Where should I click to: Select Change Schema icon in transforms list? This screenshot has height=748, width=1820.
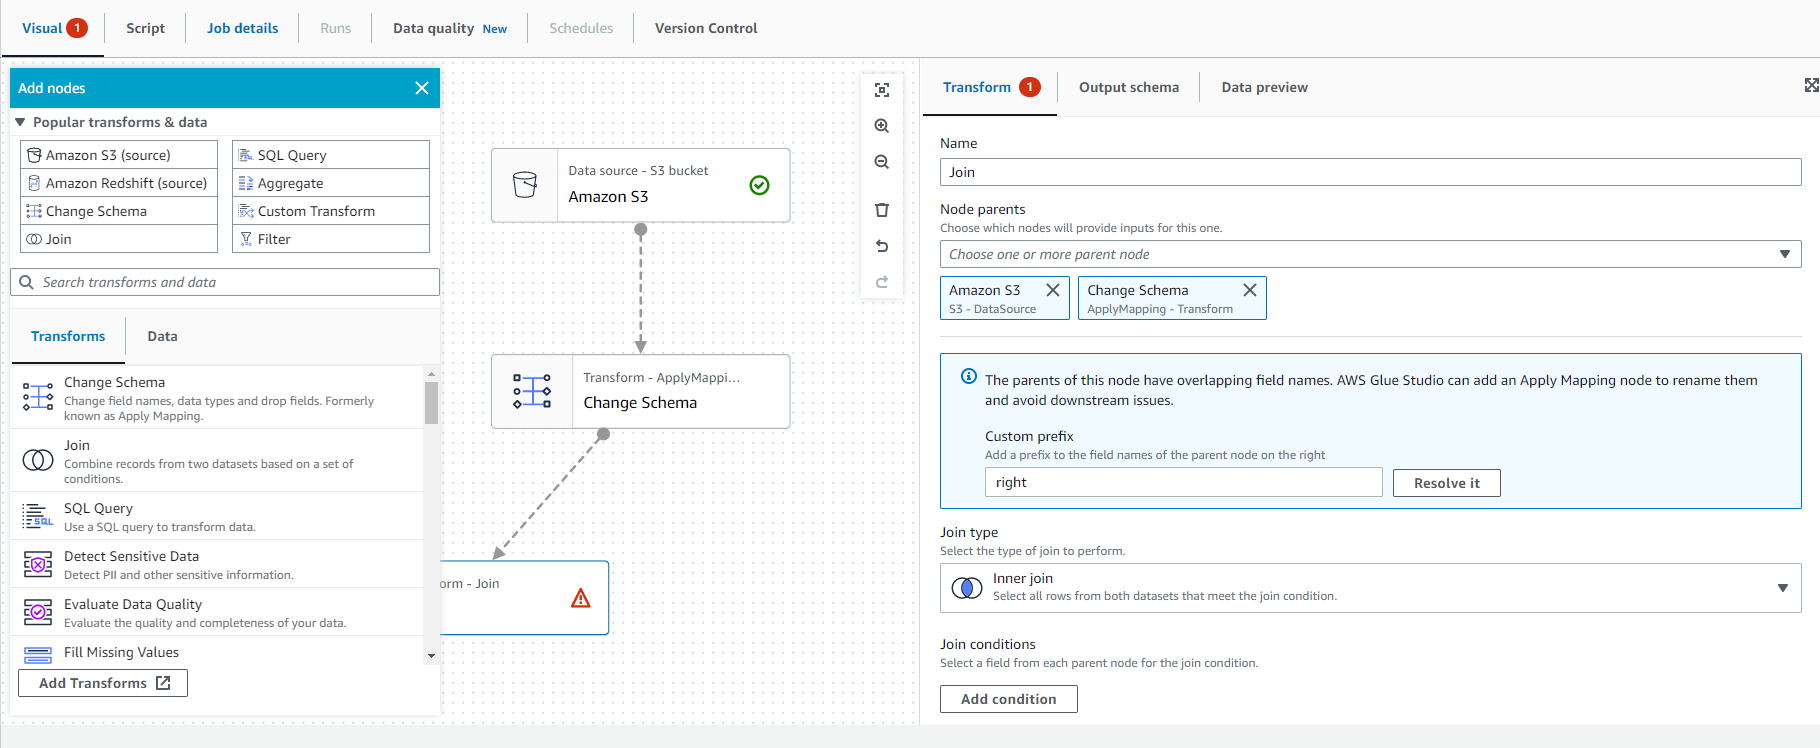coord(38,396)
